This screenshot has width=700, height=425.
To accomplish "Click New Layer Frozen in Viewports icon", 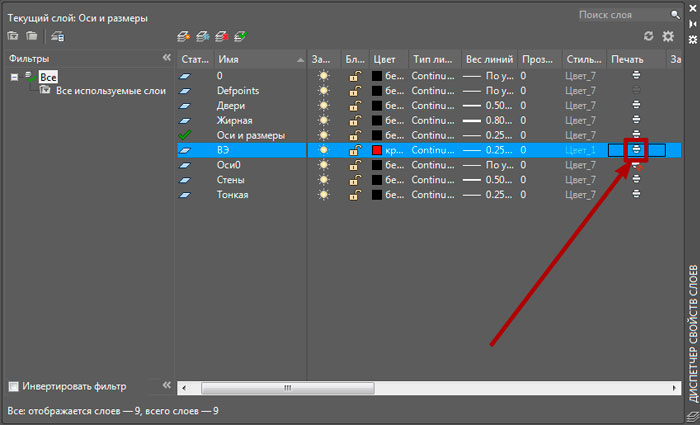I will click(x=203, y=36).
